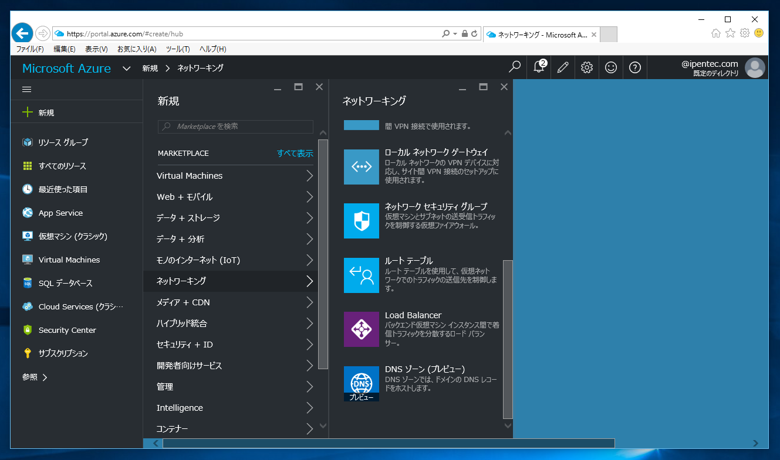Screen dimensions: 780x460
Task: Open the browser tools gear icon
Action: pos(745,33)
